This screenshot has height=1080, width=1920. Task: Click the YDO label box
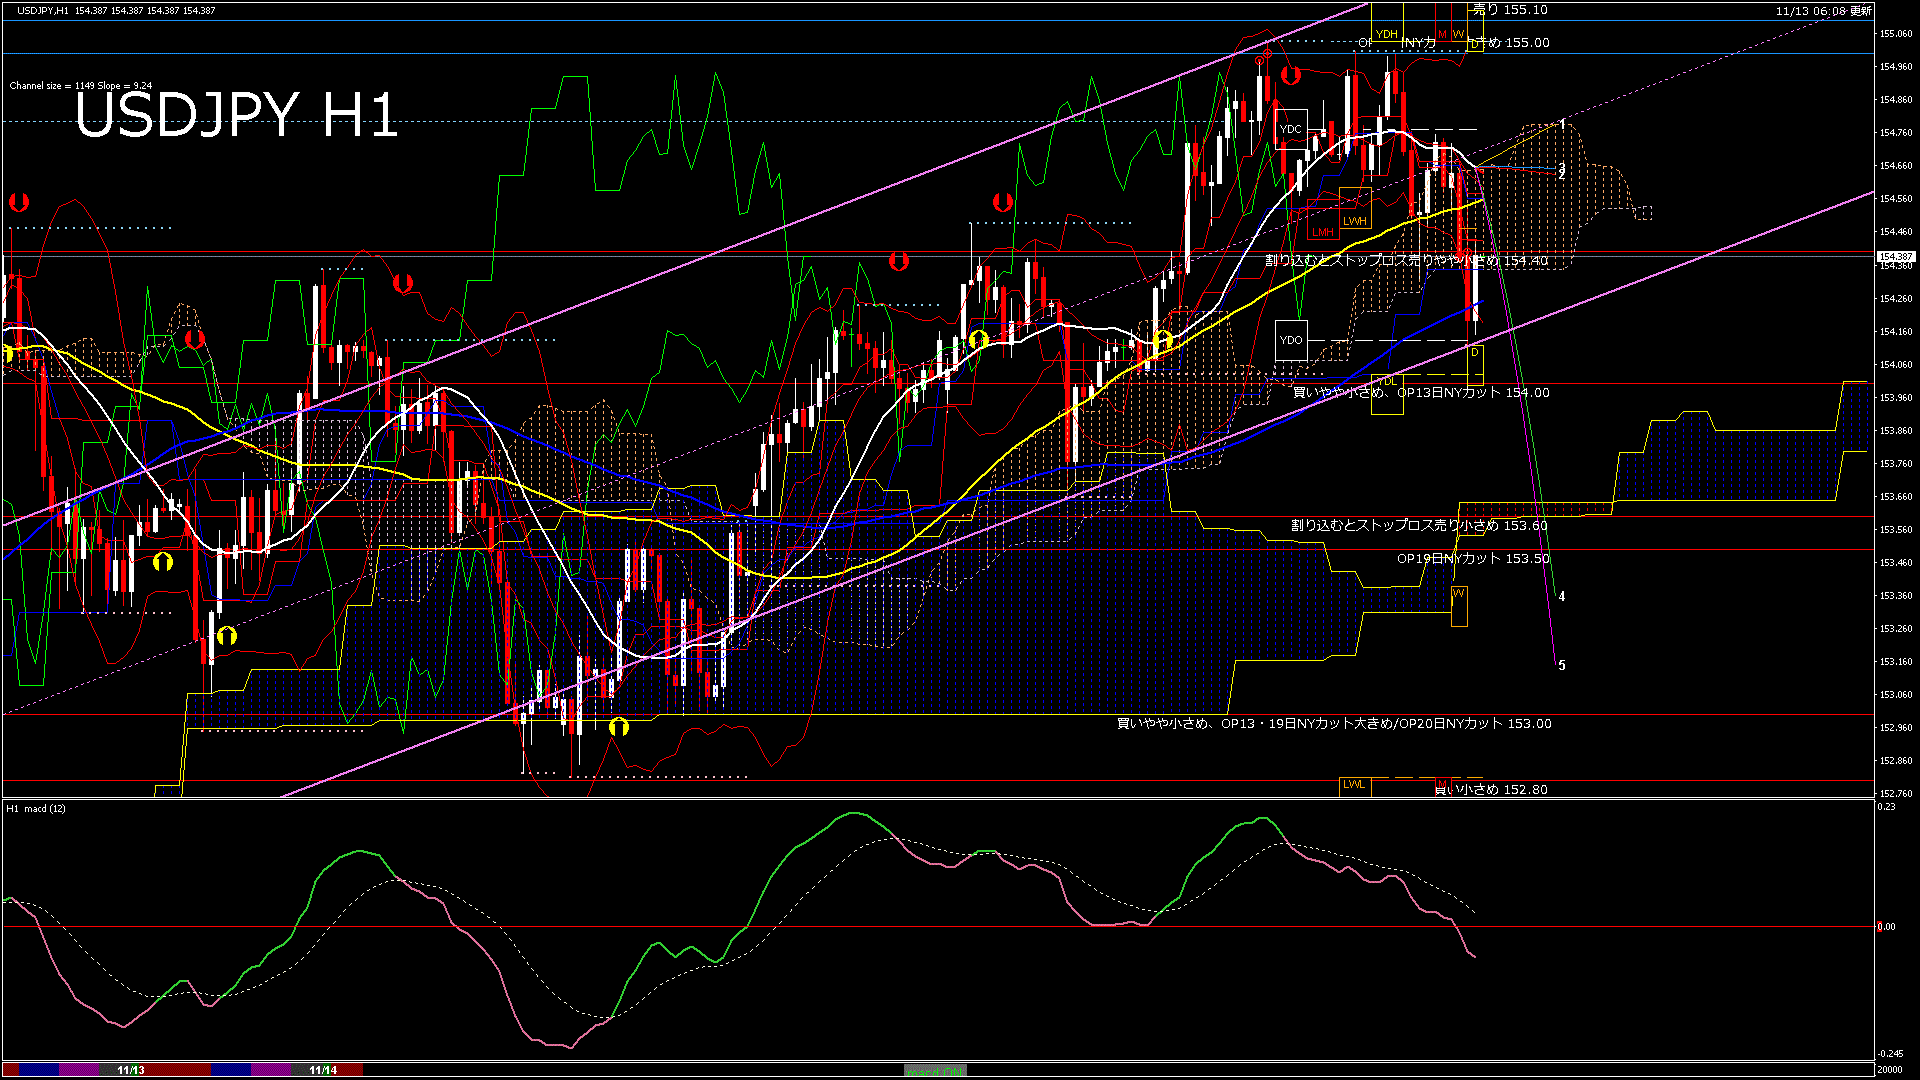tap(1291, 340)
